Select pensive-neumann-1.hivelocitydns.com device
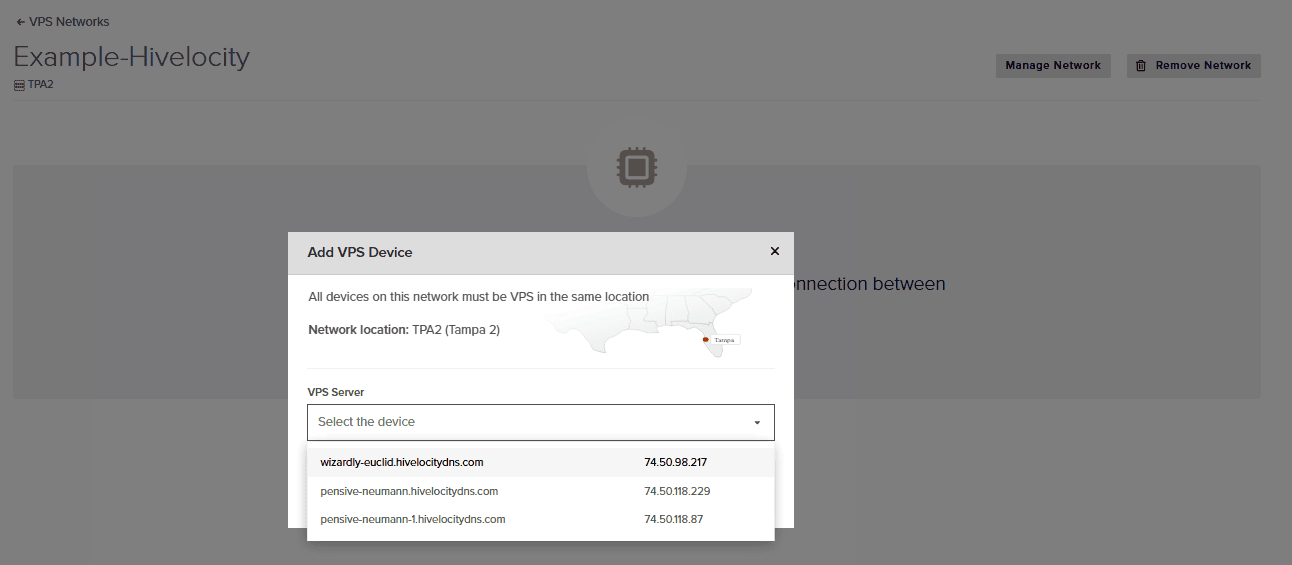 coord(541,519)
